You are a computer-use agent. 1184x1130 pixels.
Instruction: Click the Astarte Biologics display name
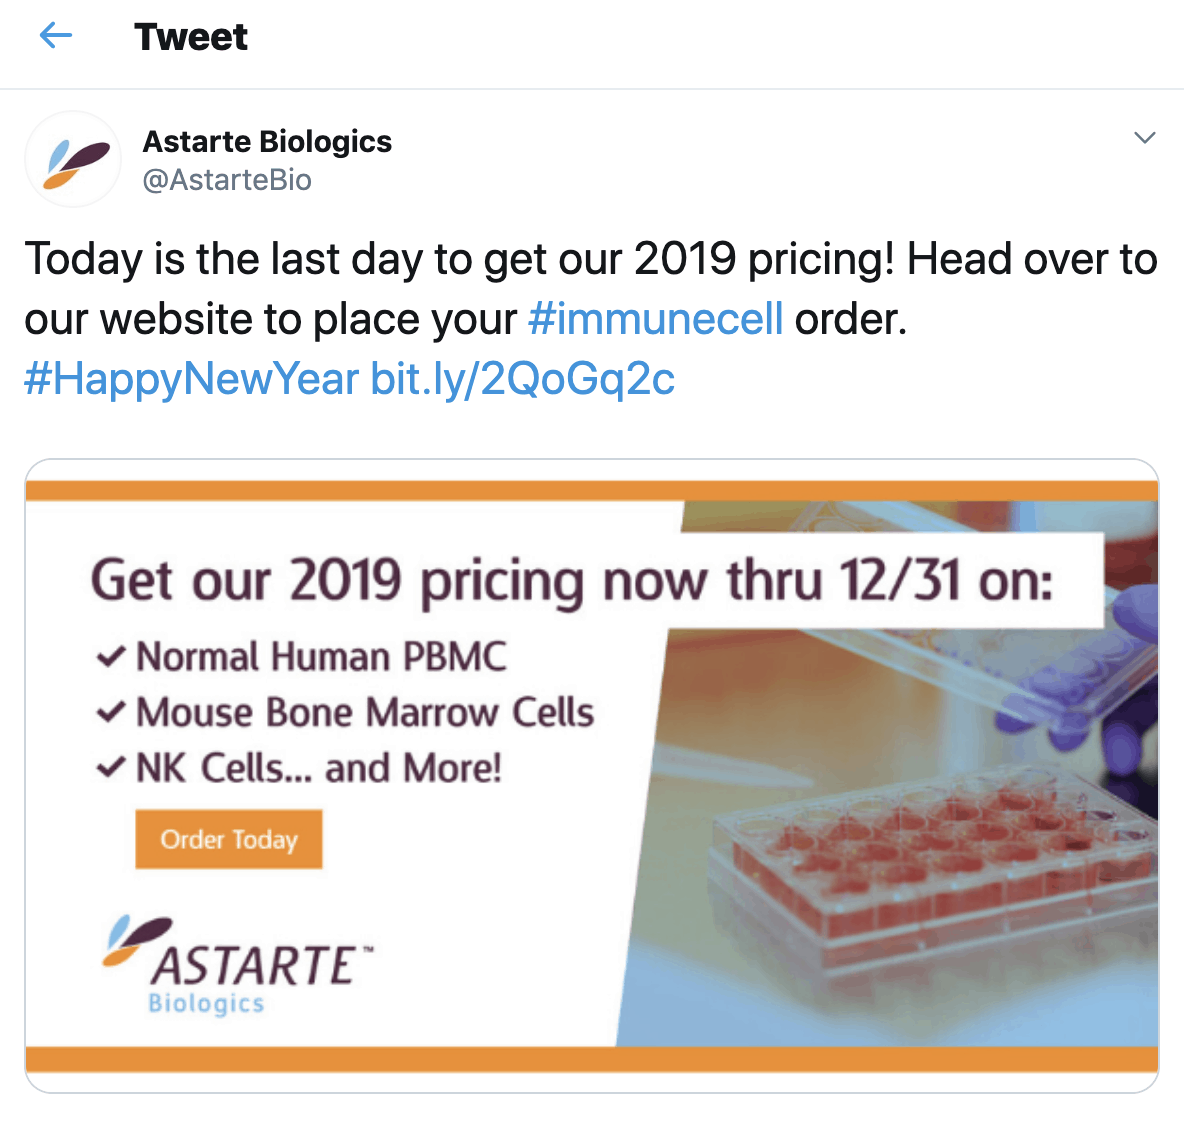[x=267, y=142]
